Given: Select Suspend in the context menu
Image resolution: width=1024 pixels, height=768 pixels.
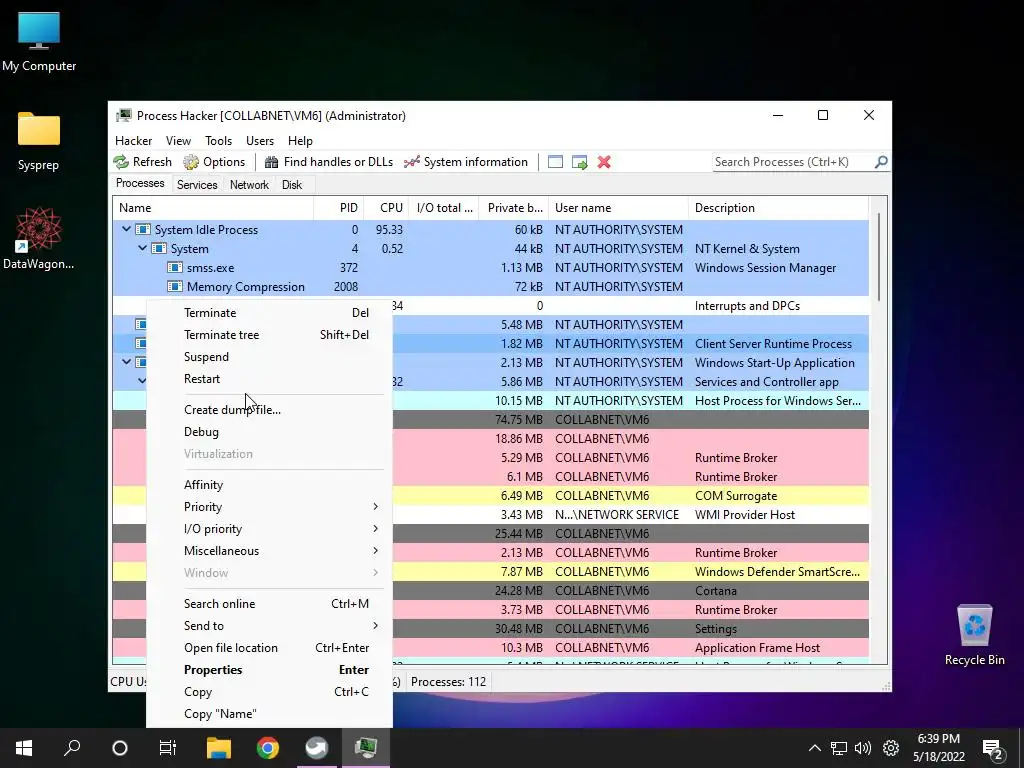Looking at the screenshot, I should [x=270, y=357].
